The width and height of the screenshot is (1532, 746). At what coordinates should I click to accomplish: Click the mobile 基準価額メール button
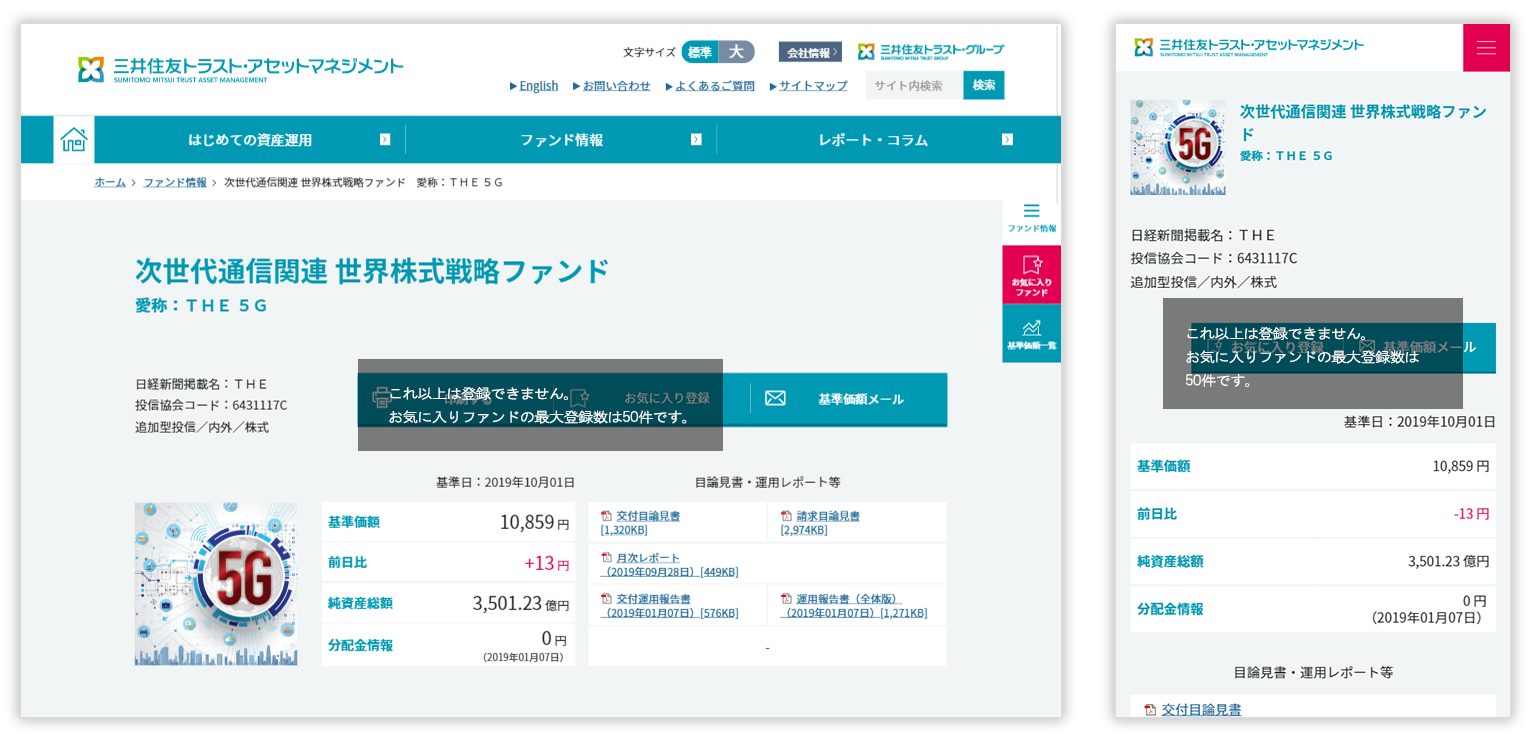click(x=1418, y=347)
